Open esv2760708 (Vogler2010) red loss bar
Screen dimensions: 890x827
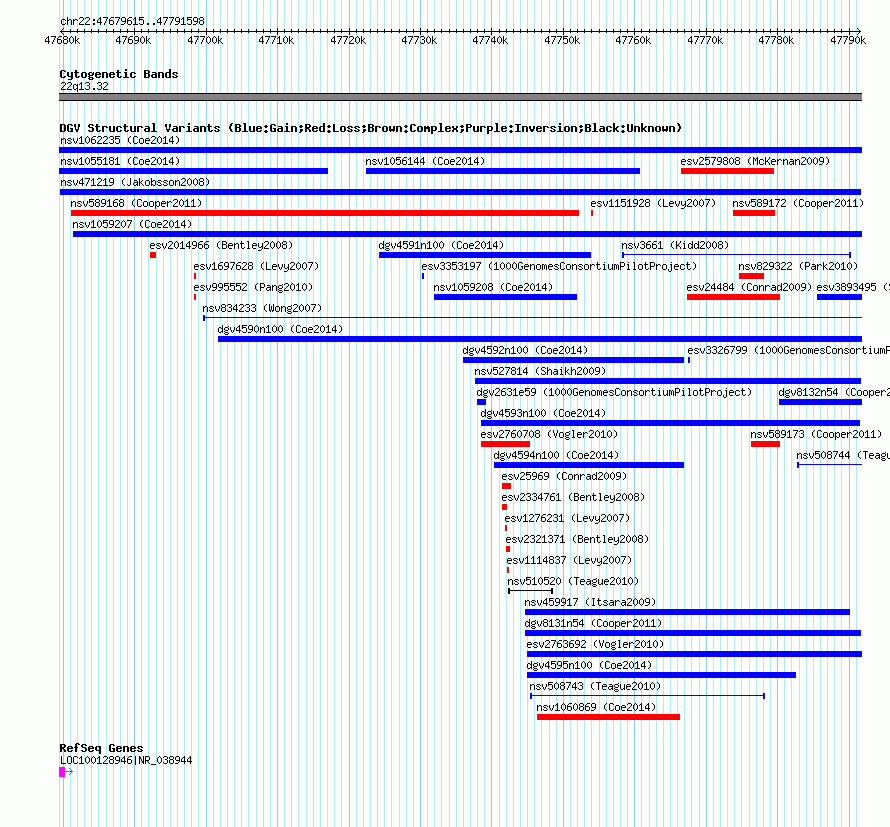pyautogui.click(x=505, y=444)
